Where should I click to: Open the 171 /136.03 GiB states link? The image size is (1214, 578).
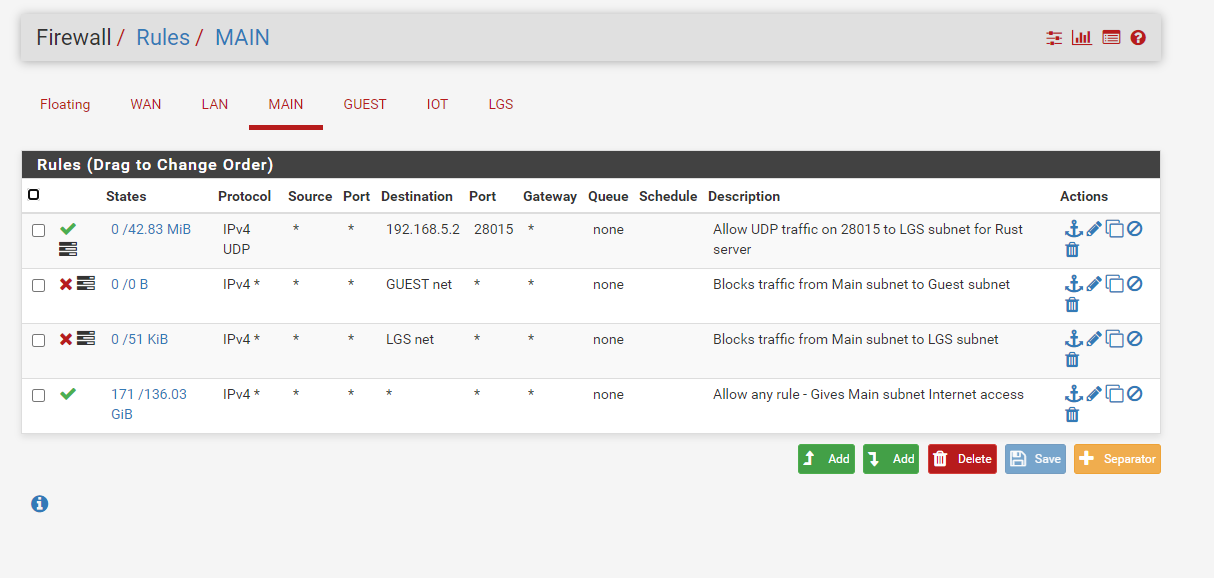coord(149,404)
